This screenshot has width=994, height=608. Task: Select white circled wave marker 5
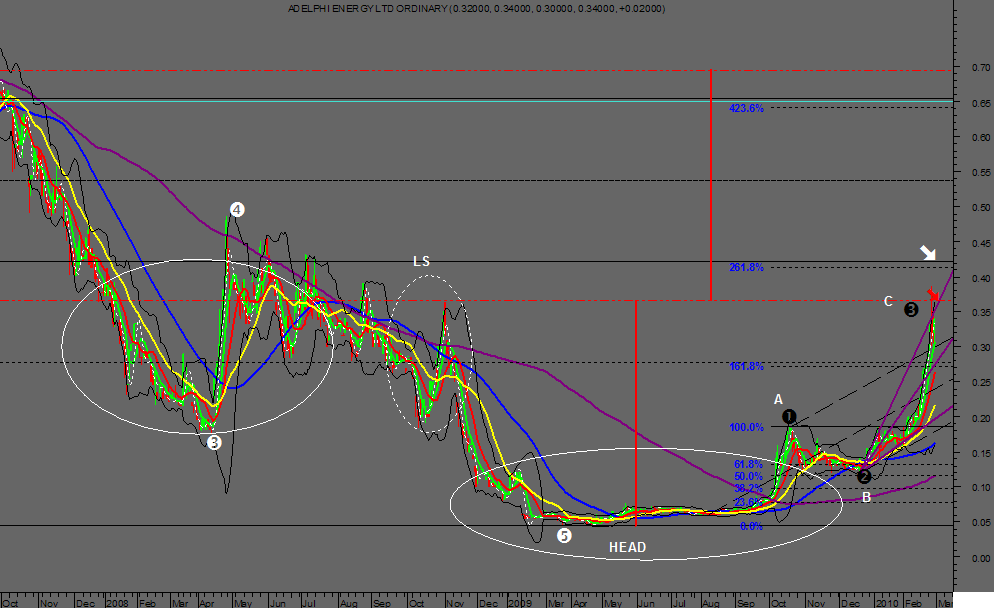coord(564,536)
